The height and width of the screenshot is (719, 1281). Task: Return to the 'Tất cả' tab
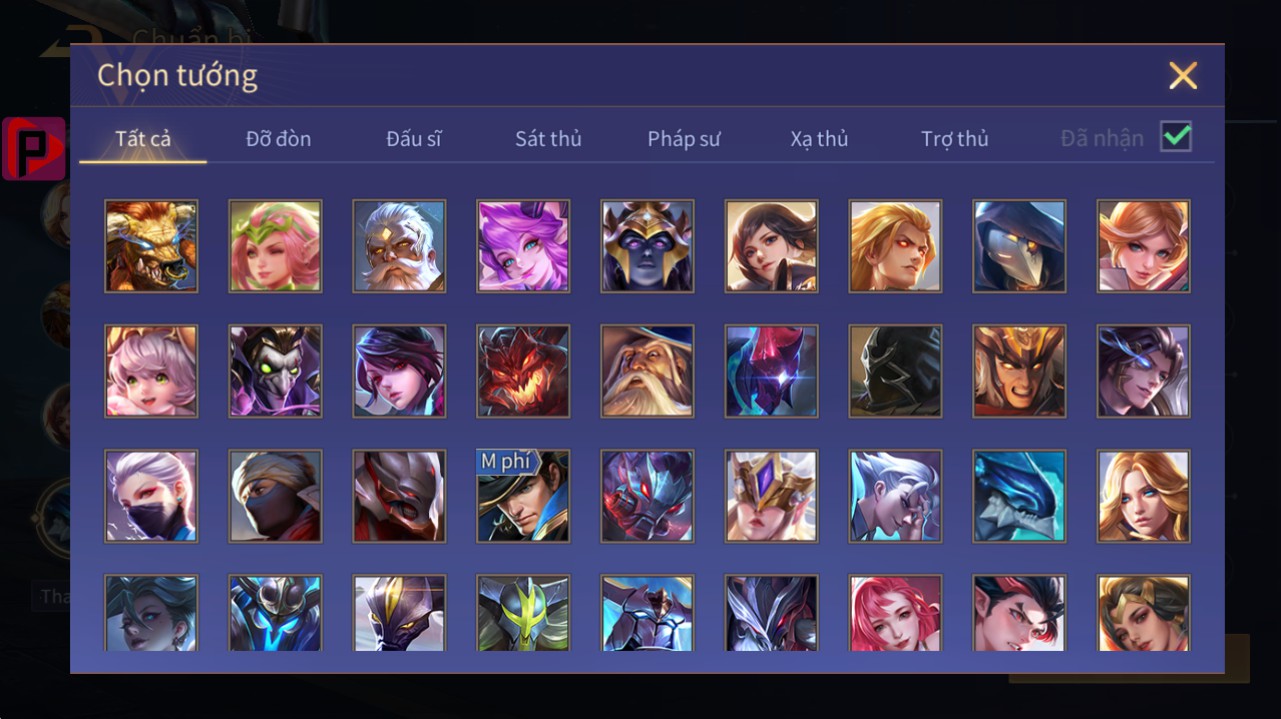(143, 139)
